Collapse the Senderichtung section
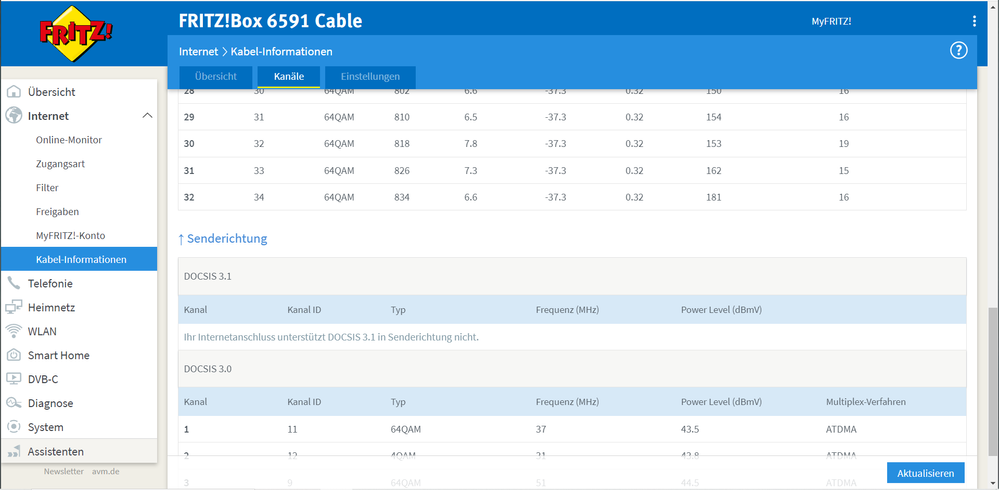Viewport: 999px width, 490px height. coord(222,239)
